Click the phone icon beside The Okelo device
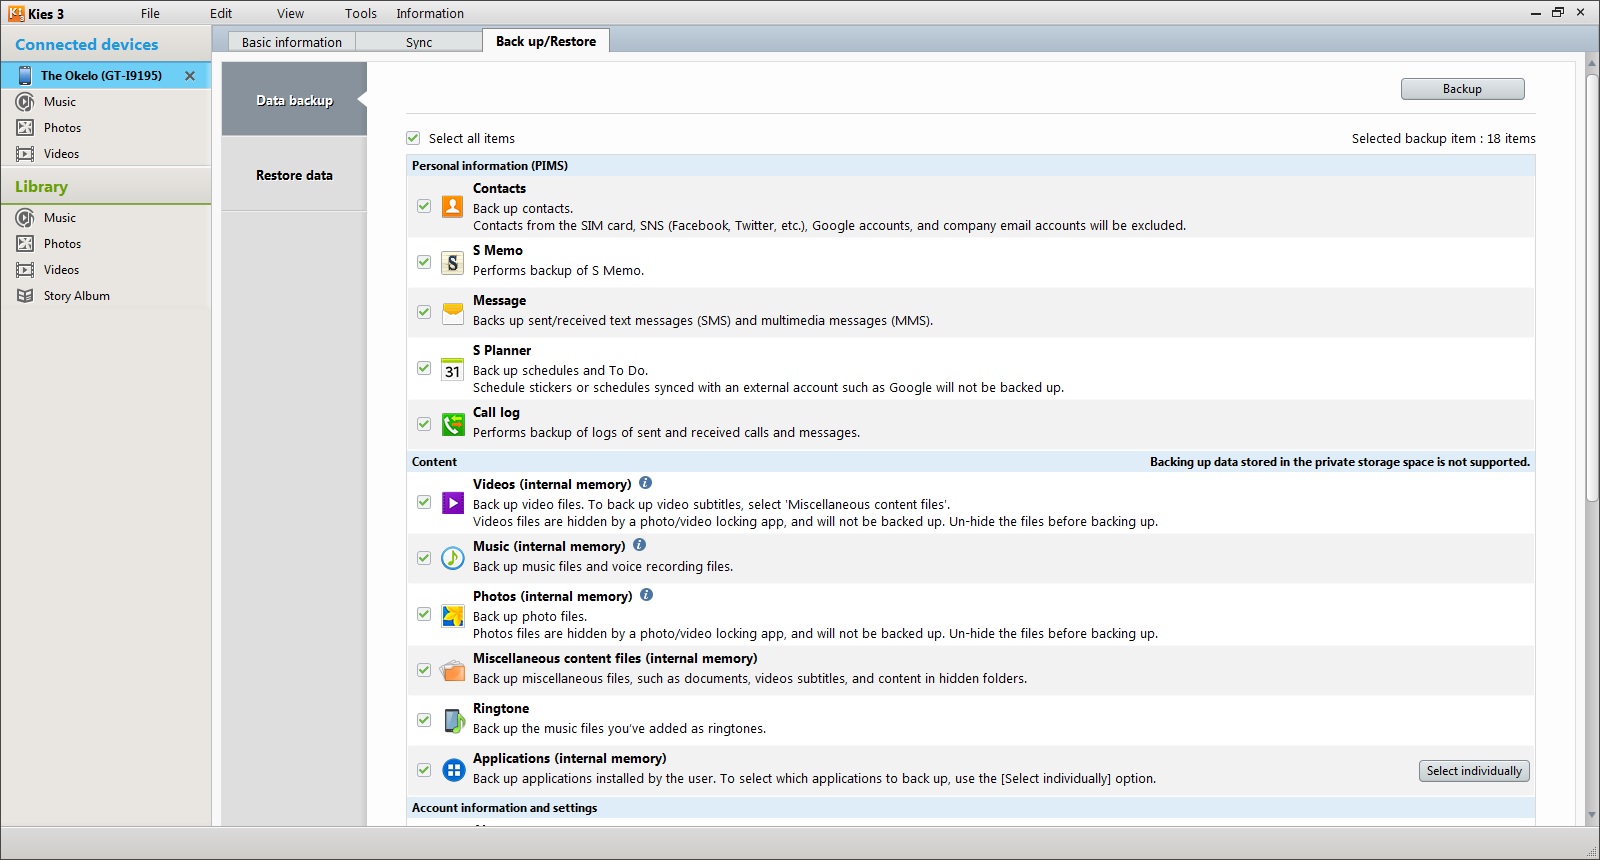The width and height of the screenshot is (1600, 860). pos(24,75)
